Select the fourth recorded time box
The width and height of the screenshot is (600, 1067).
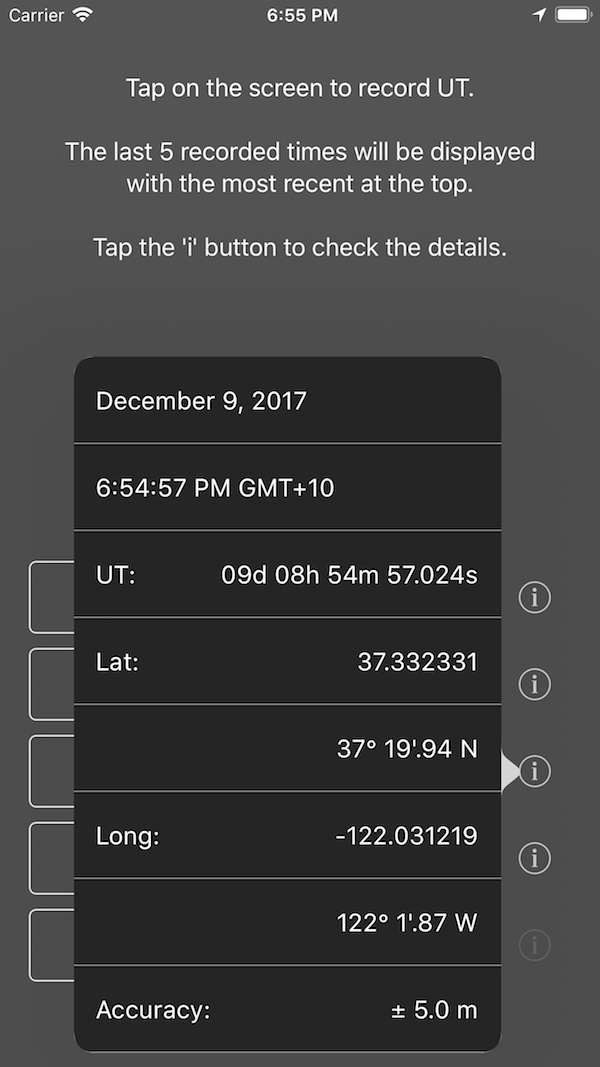pyautogui.click(x=51, y=858)
